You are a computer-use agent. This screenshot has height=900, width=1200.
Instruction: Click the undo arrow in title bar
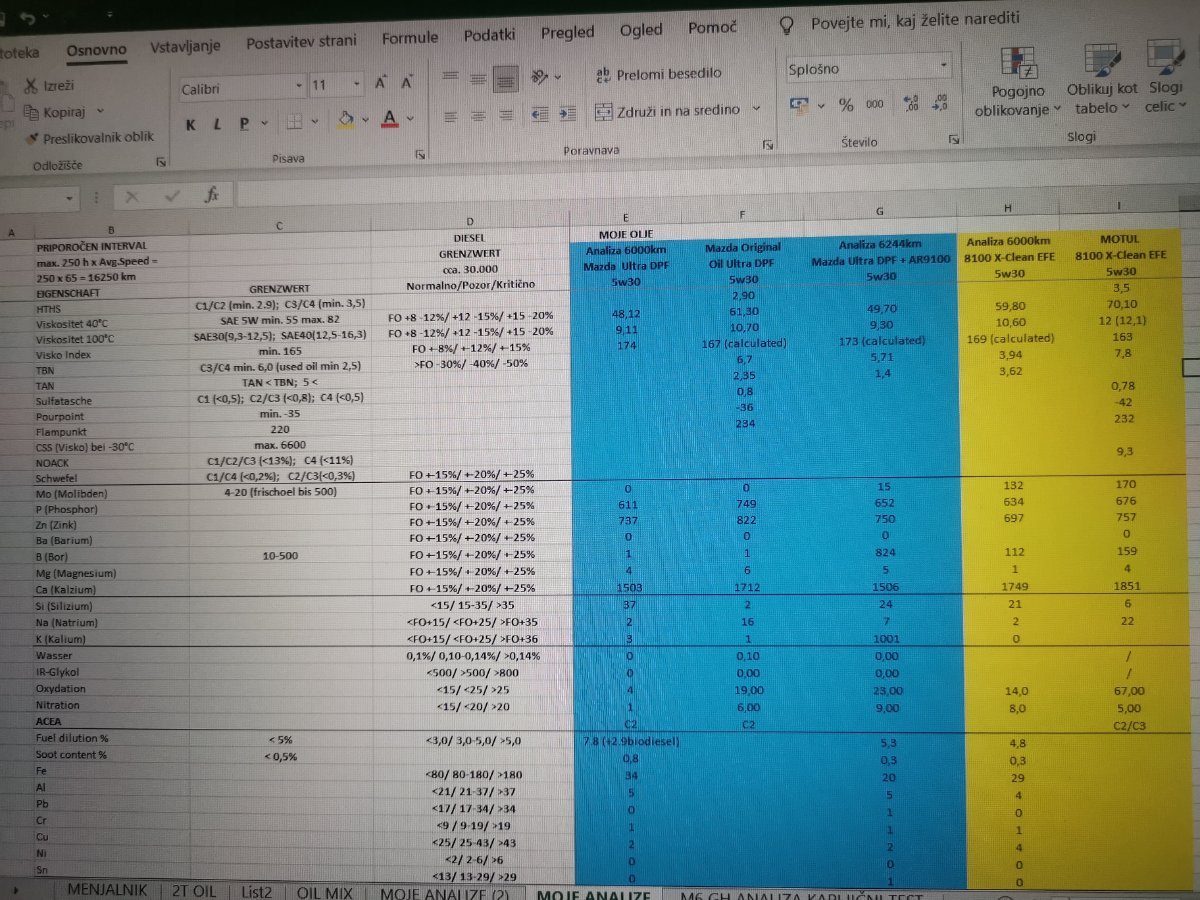(x=29, y=18)
